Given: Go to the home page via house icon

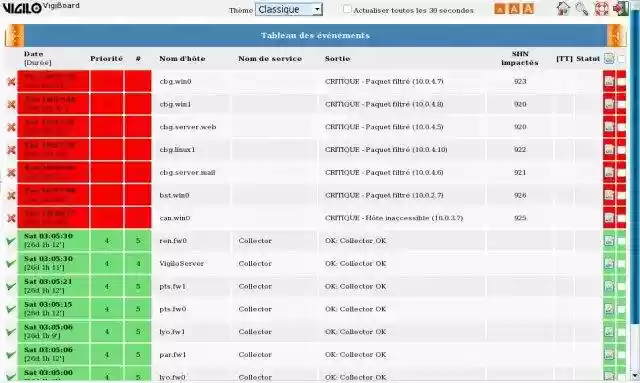Looking at the screenshot, I should click(563, 9).
